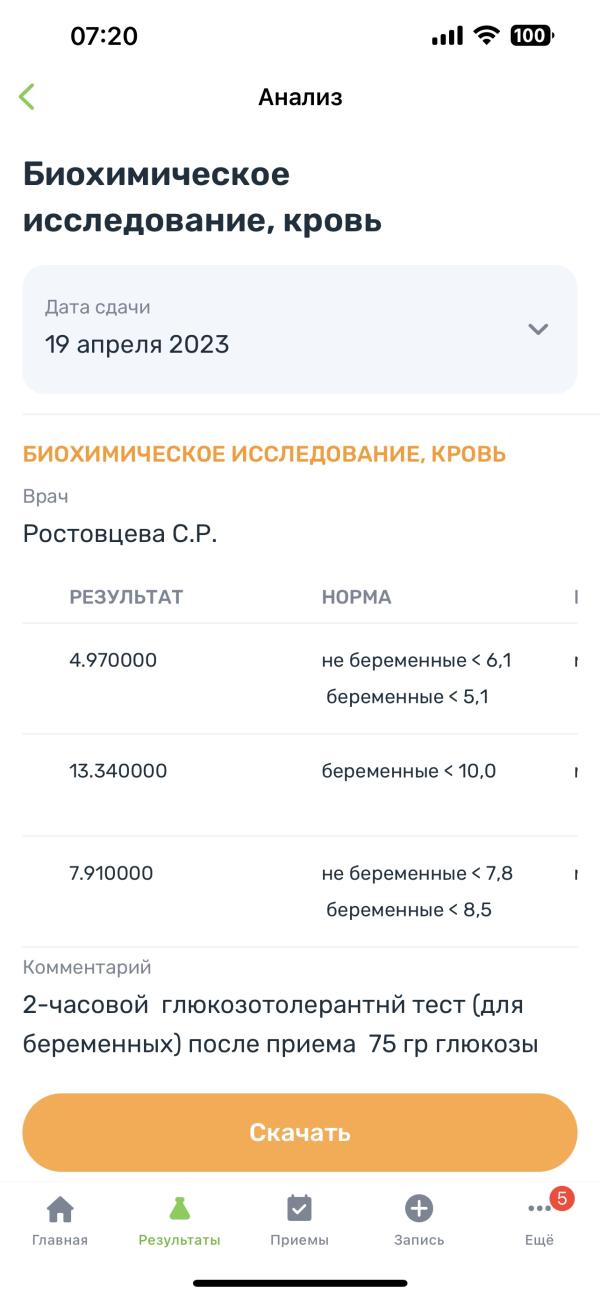The width and height of the screenshot is (600, 1297).
Task: Open the Ещё three-dots icon
Action: [x=539, y=1210]
